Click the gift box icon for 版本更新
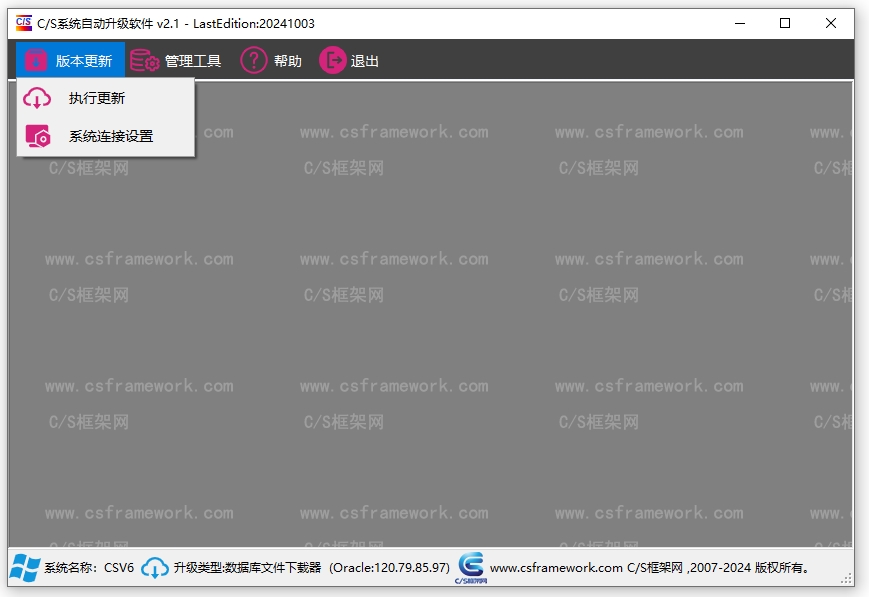The image size is (869, 597). [36, 61]
